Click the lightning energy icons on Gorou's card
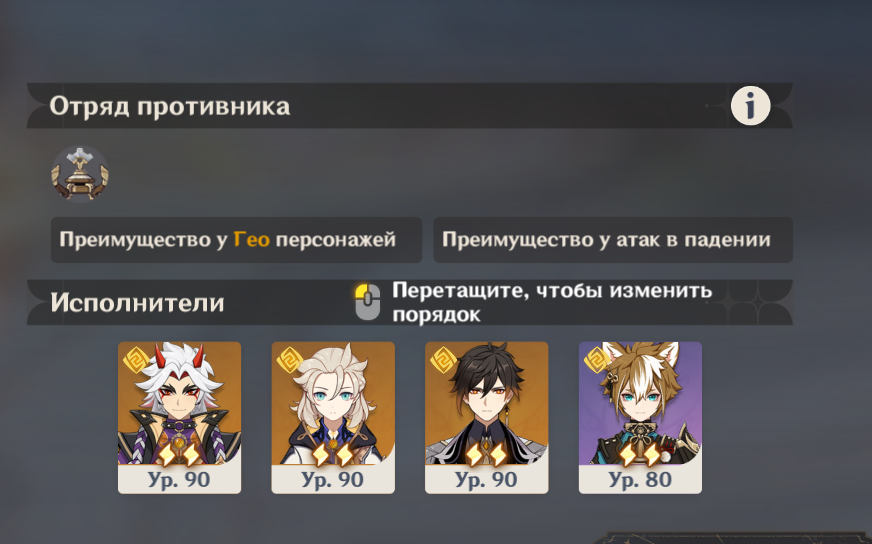Viewport: 872px width, 544px height. (x=640, y=454)
